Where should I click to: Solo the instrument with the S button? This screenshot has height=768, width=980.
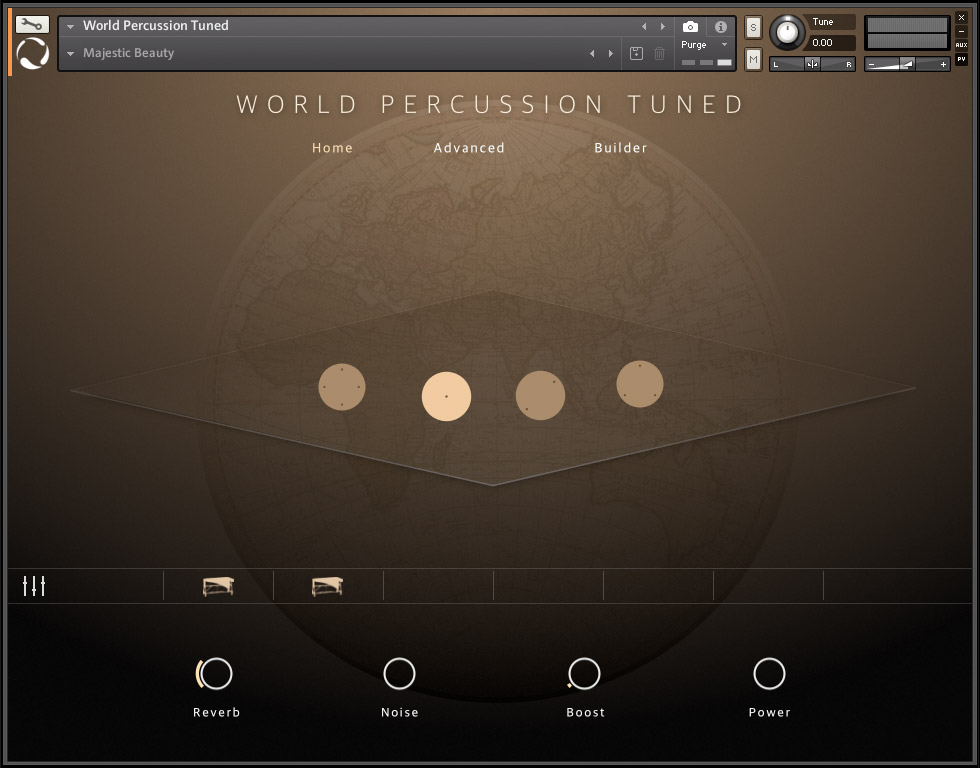tap(752, 27)
